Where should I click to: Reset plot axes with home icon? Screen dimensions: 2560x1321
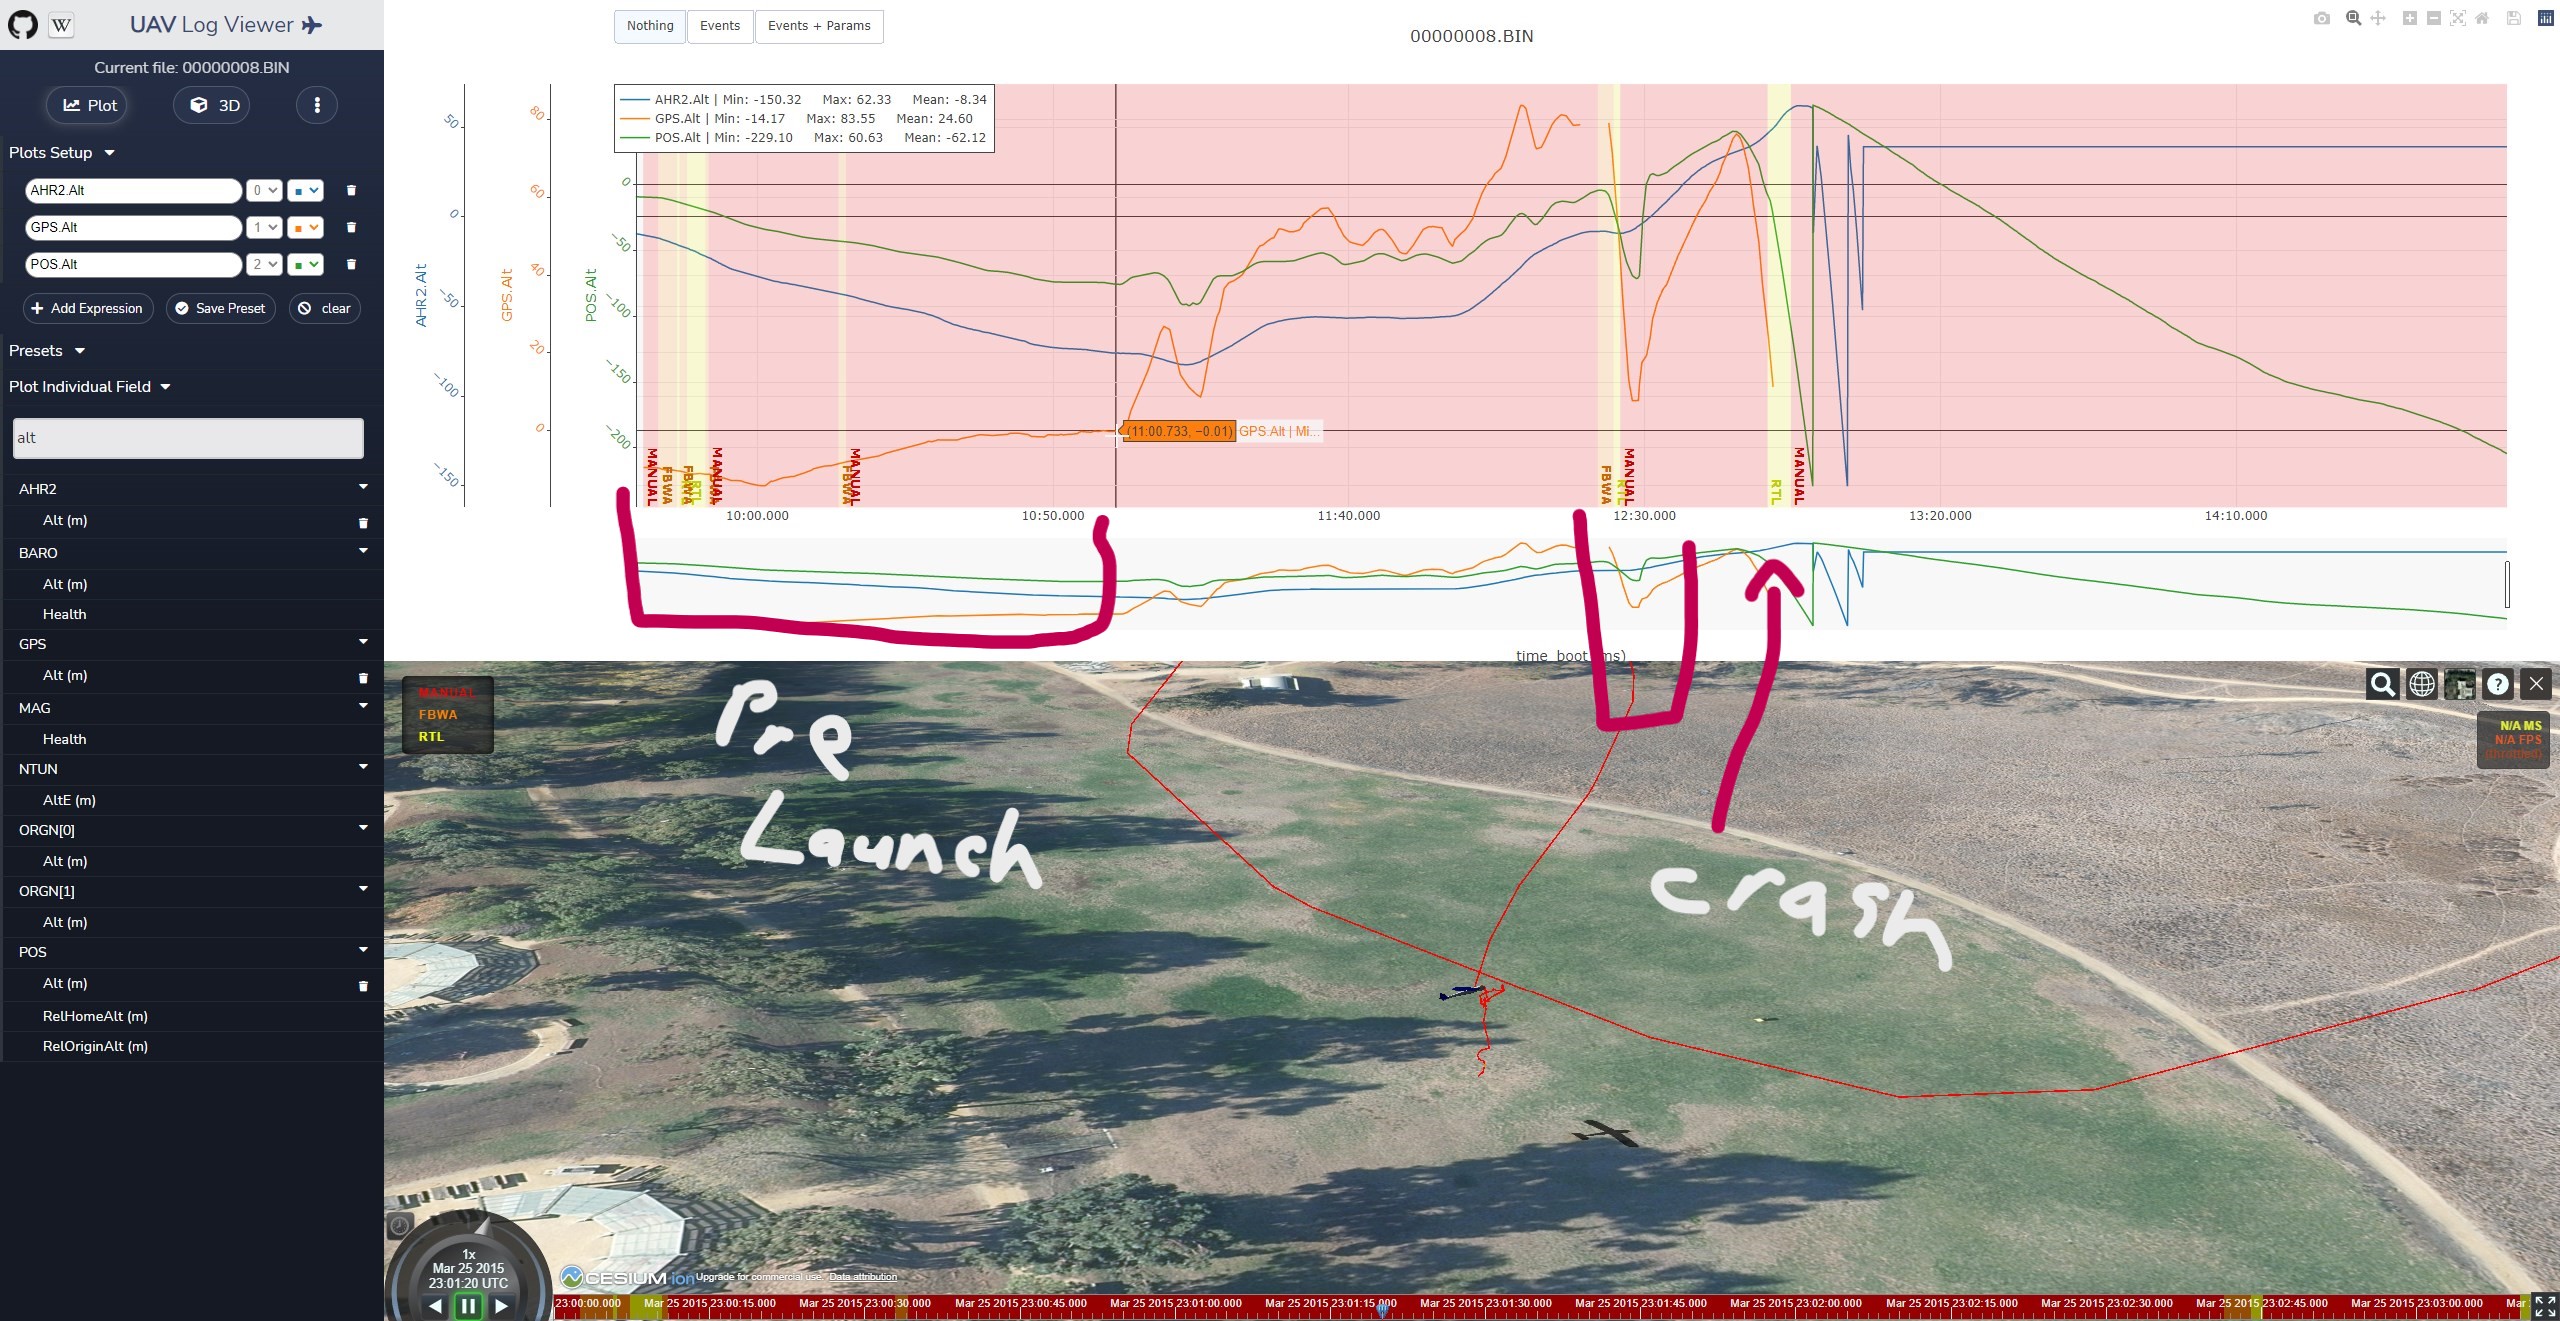coord(2482,18)
